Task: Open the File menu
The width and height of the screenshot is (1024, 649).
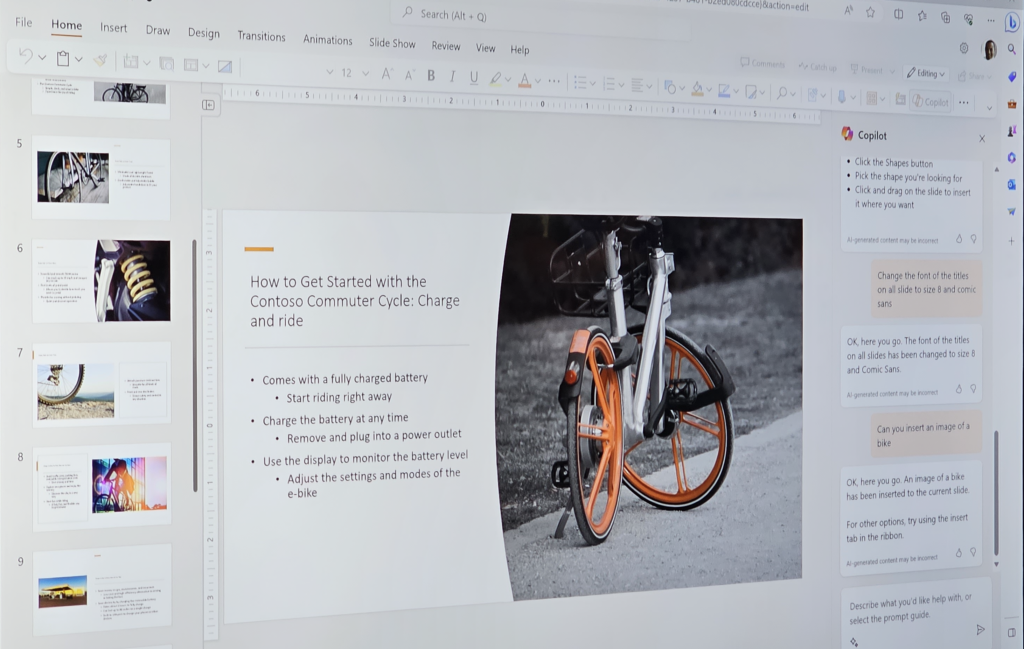Action: pyautogui.click(x=24, y=22)
